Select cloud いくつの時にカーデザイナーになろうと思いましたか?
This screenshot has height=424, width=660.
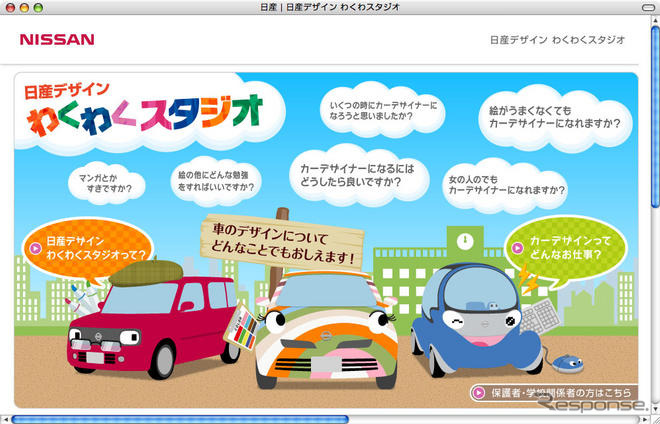coord(382,110)
